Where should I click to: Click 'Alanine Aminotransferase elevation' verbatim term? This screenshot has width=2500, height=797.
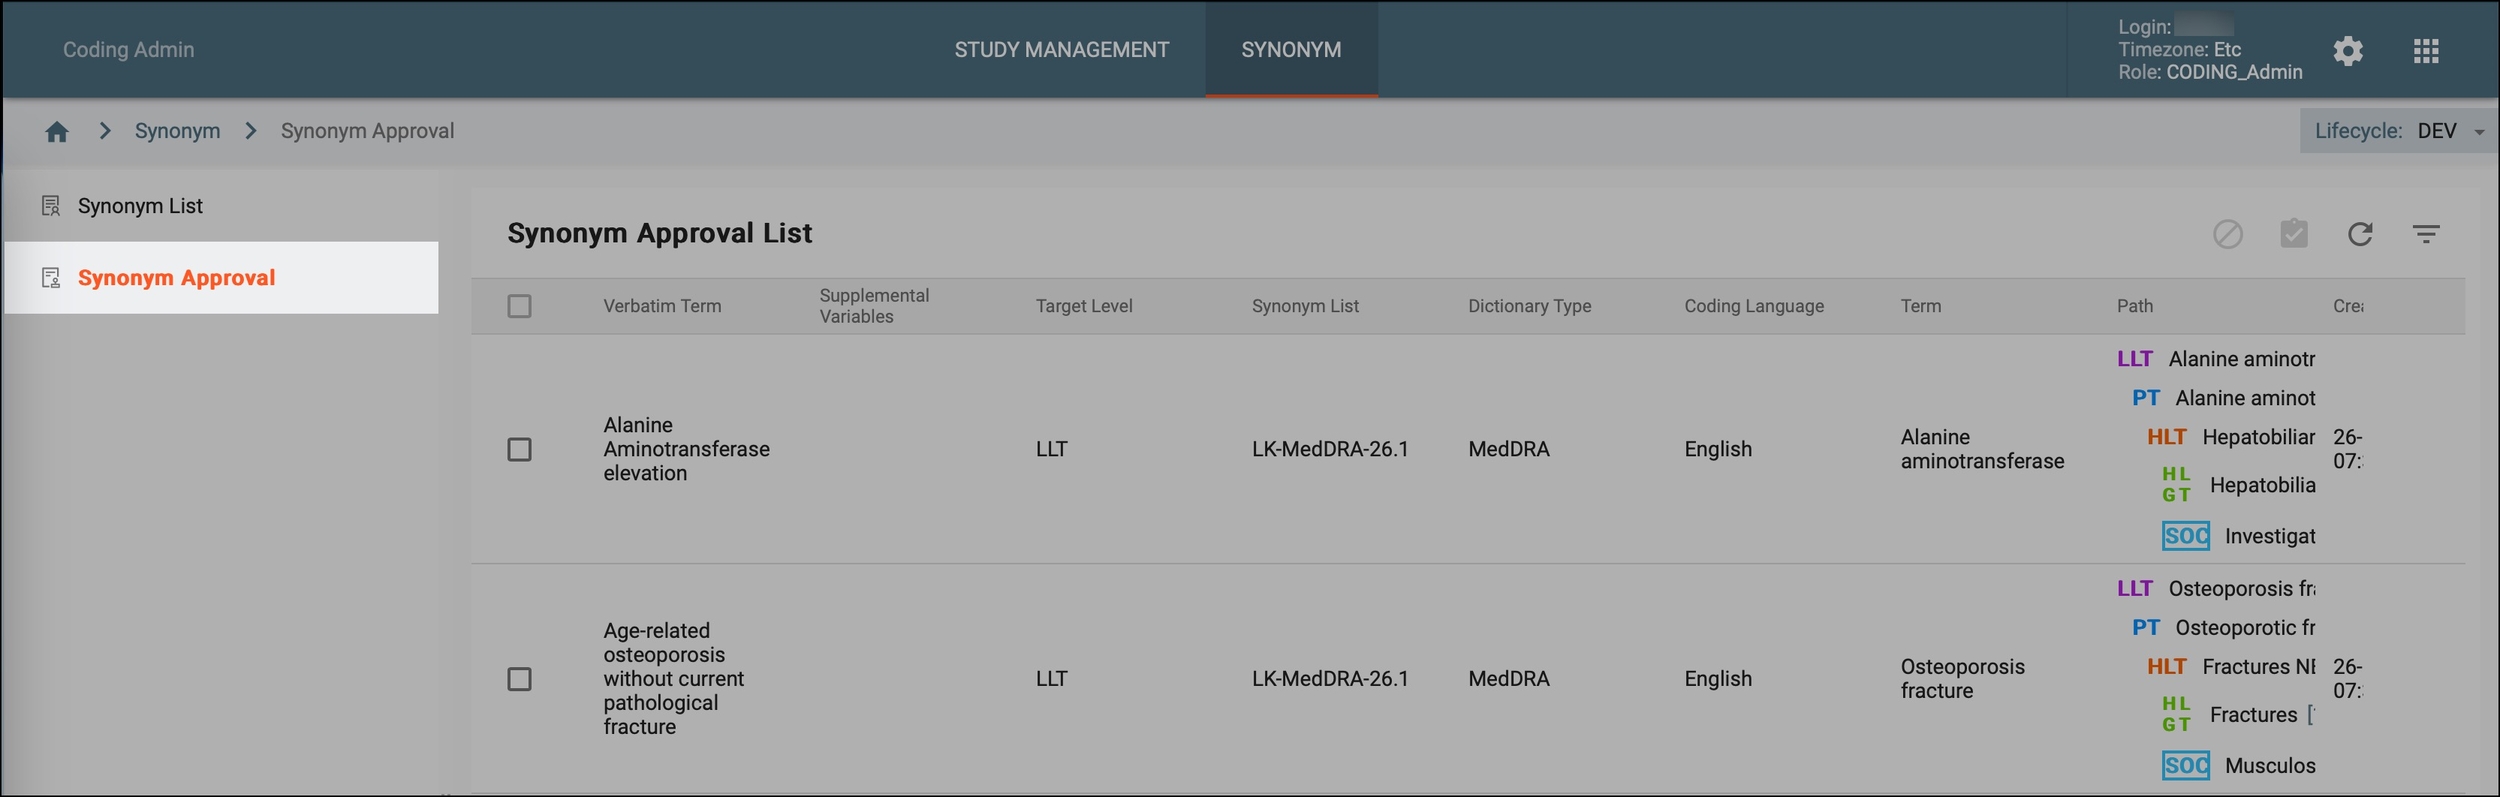click(686, 450)
